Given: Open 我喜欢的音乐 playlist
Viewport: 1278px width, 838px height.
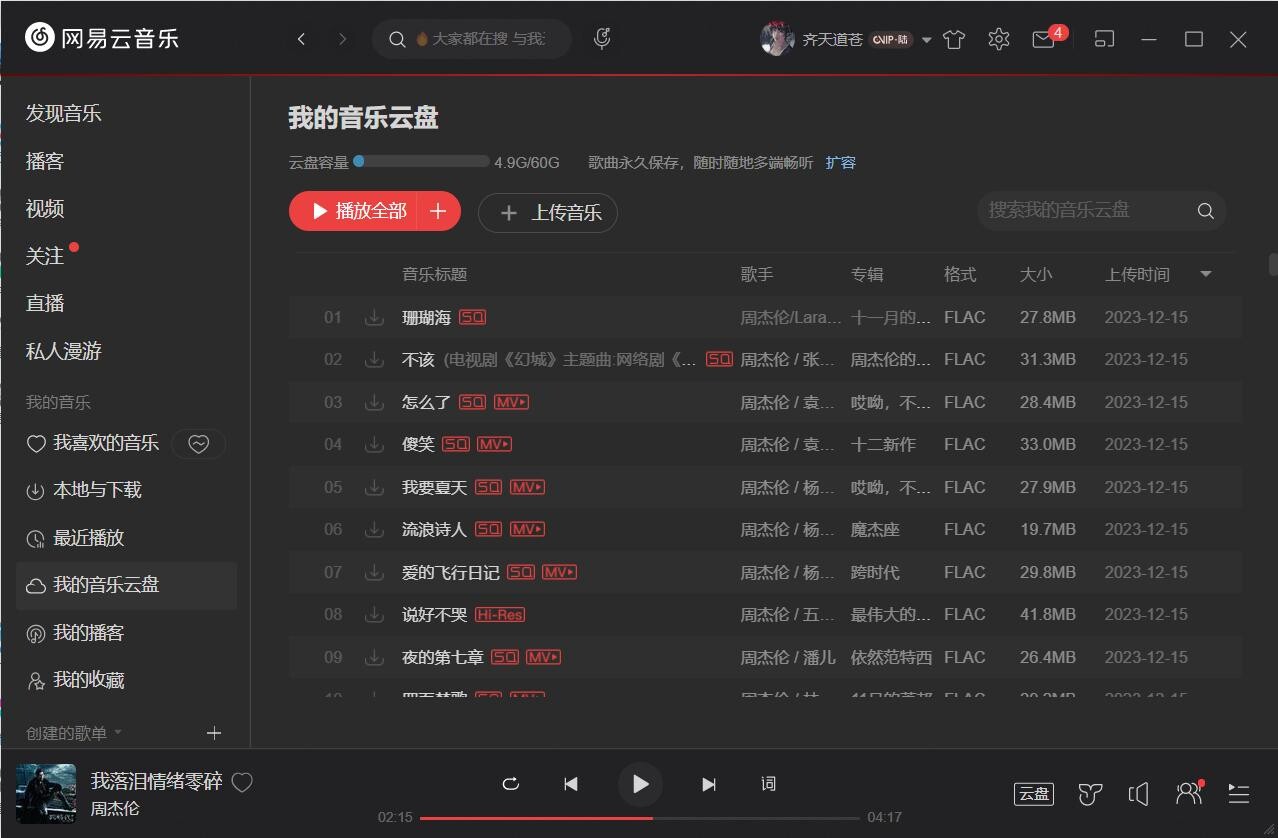Looking at the screenshot, I should pos(106,442).
